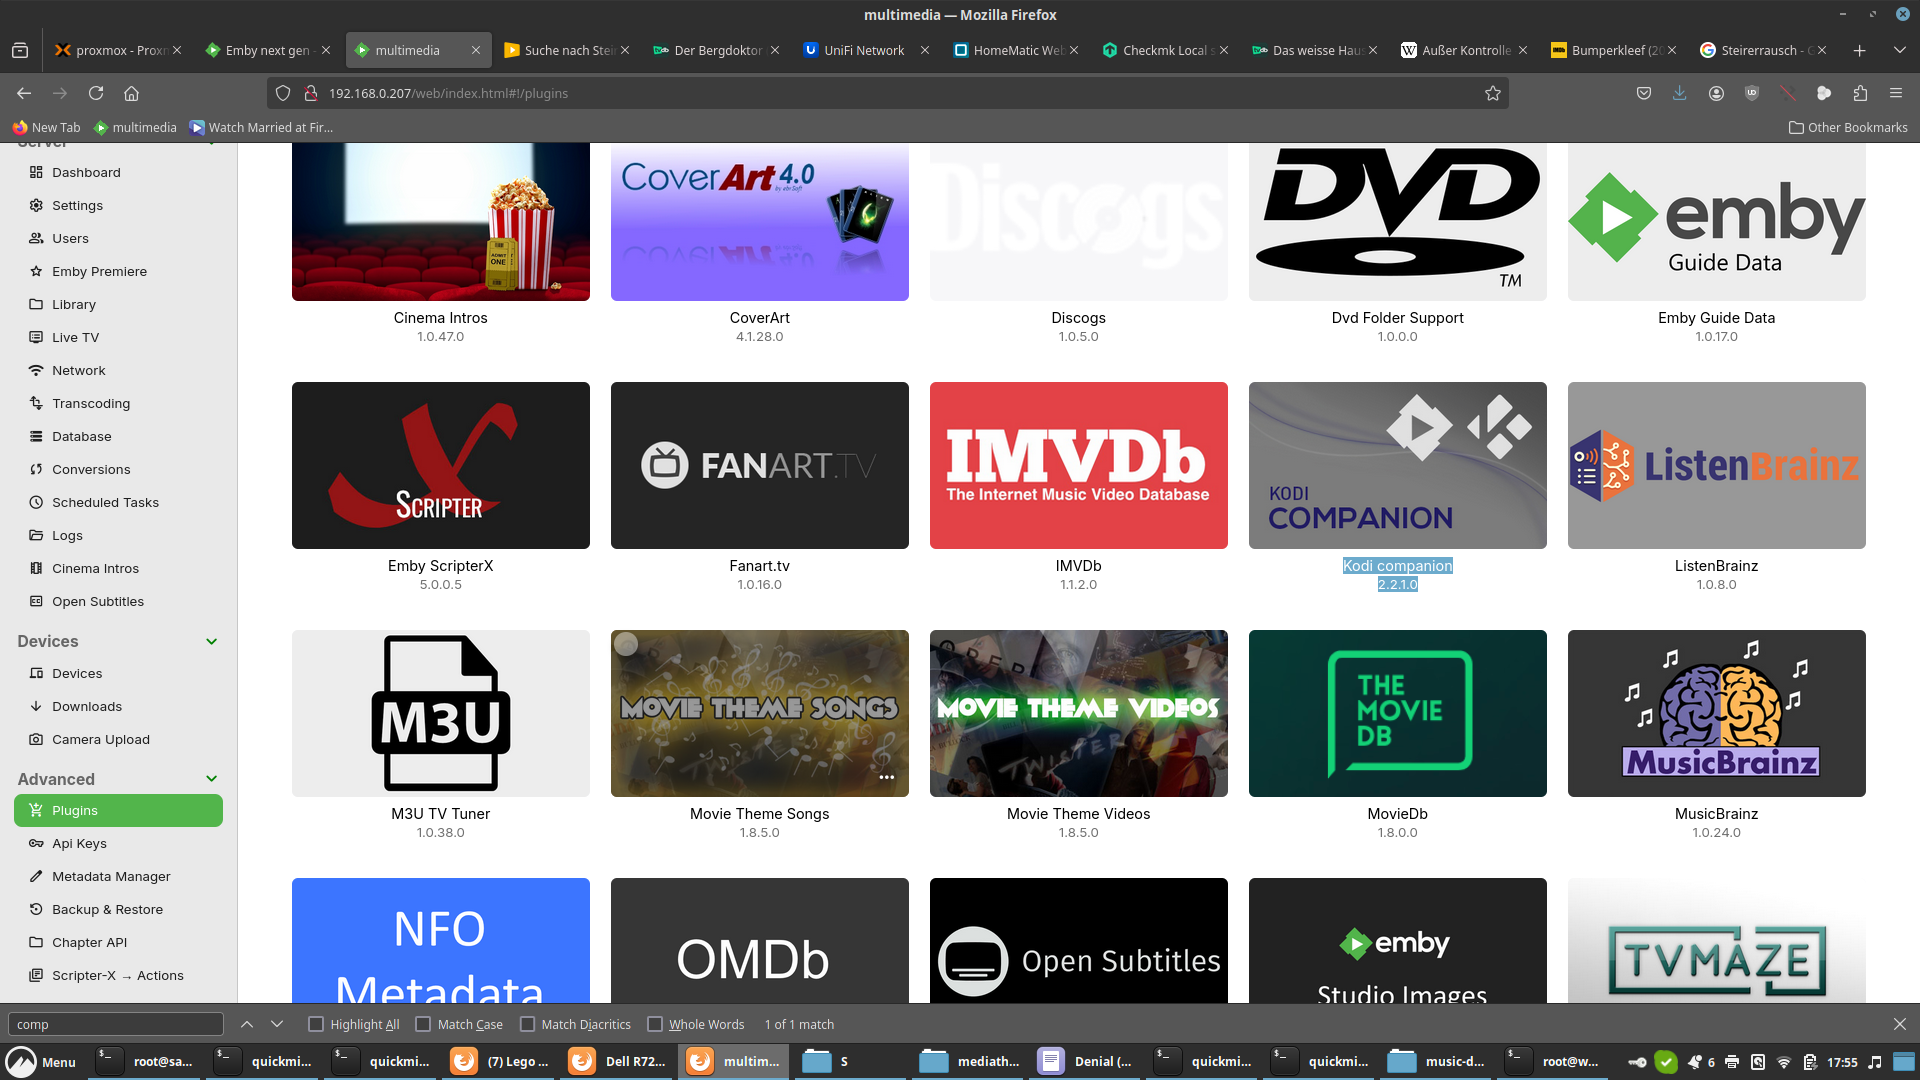
Task: Click the Emby Premiere star icon
Action: [x=34, y=271]
